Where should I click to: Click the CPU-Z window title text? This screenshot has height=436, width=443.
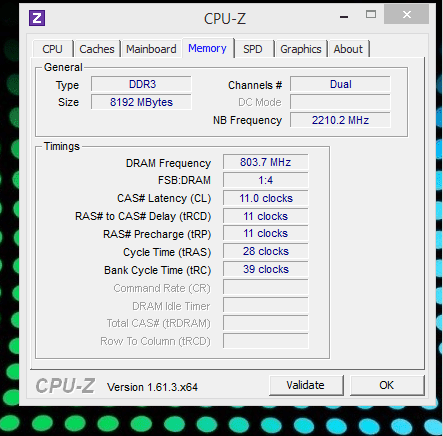(225, 19)
